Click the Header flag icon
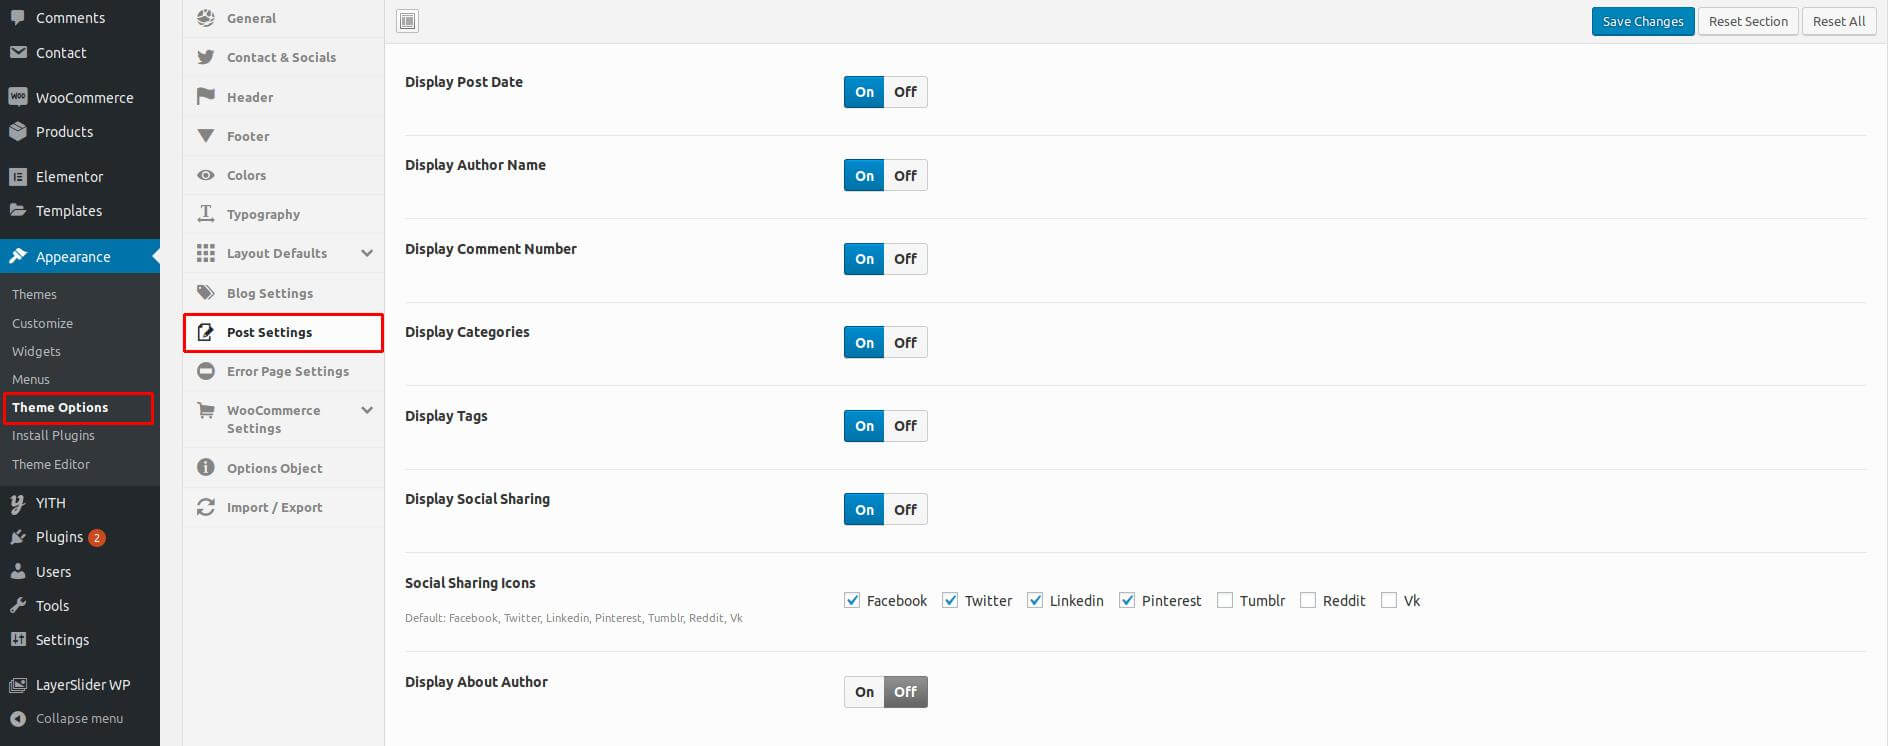The width and height of the screenshot is (1888, 746). [205, 96]
